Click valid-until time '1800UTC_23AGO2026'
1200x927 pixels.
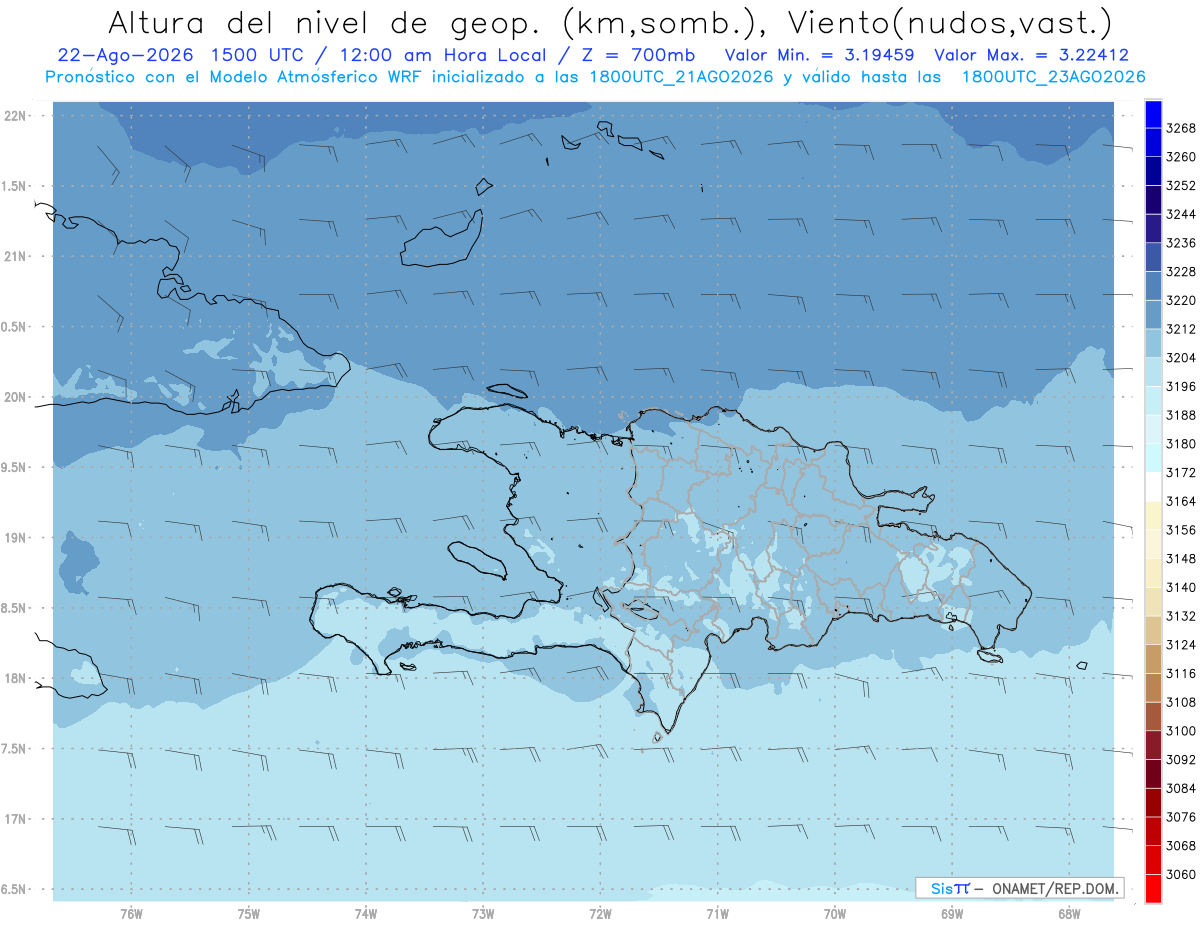[x=1053, y=76]
